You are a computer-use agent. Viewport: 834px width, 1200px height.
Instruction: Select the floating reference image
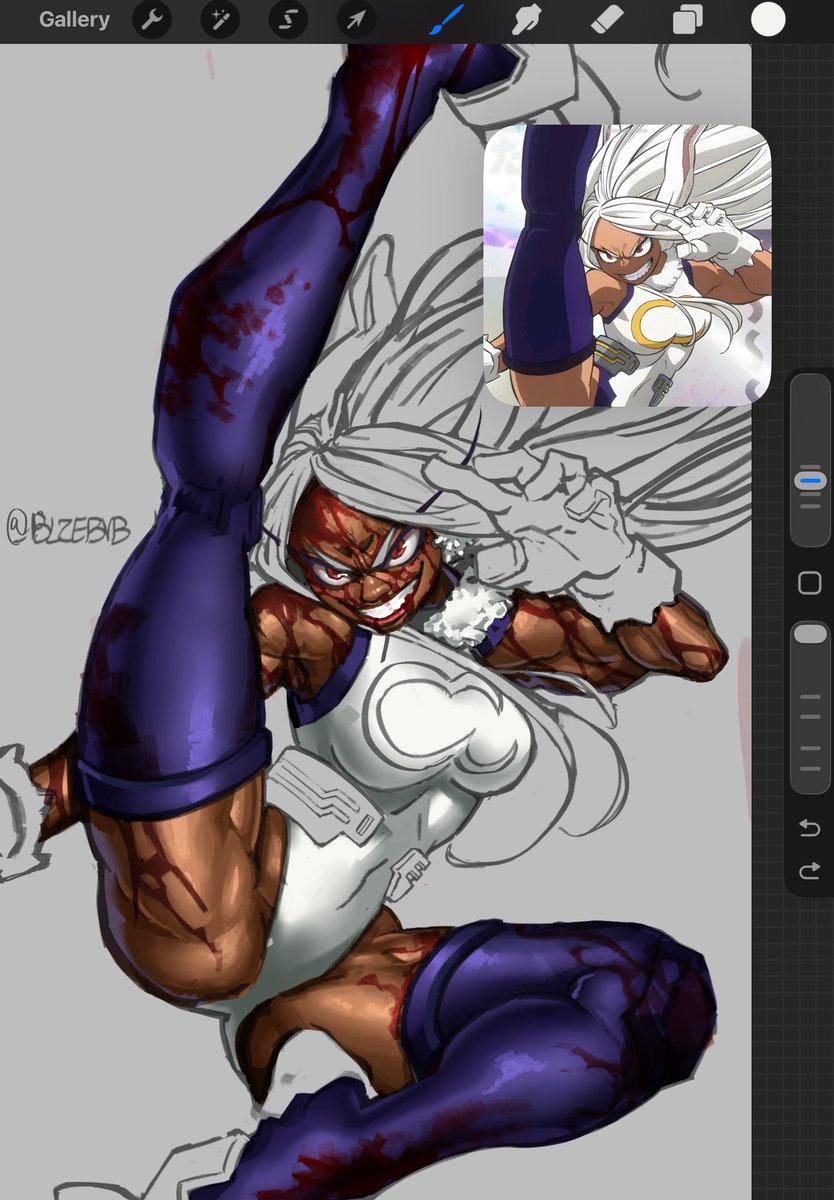coord(628,265)
